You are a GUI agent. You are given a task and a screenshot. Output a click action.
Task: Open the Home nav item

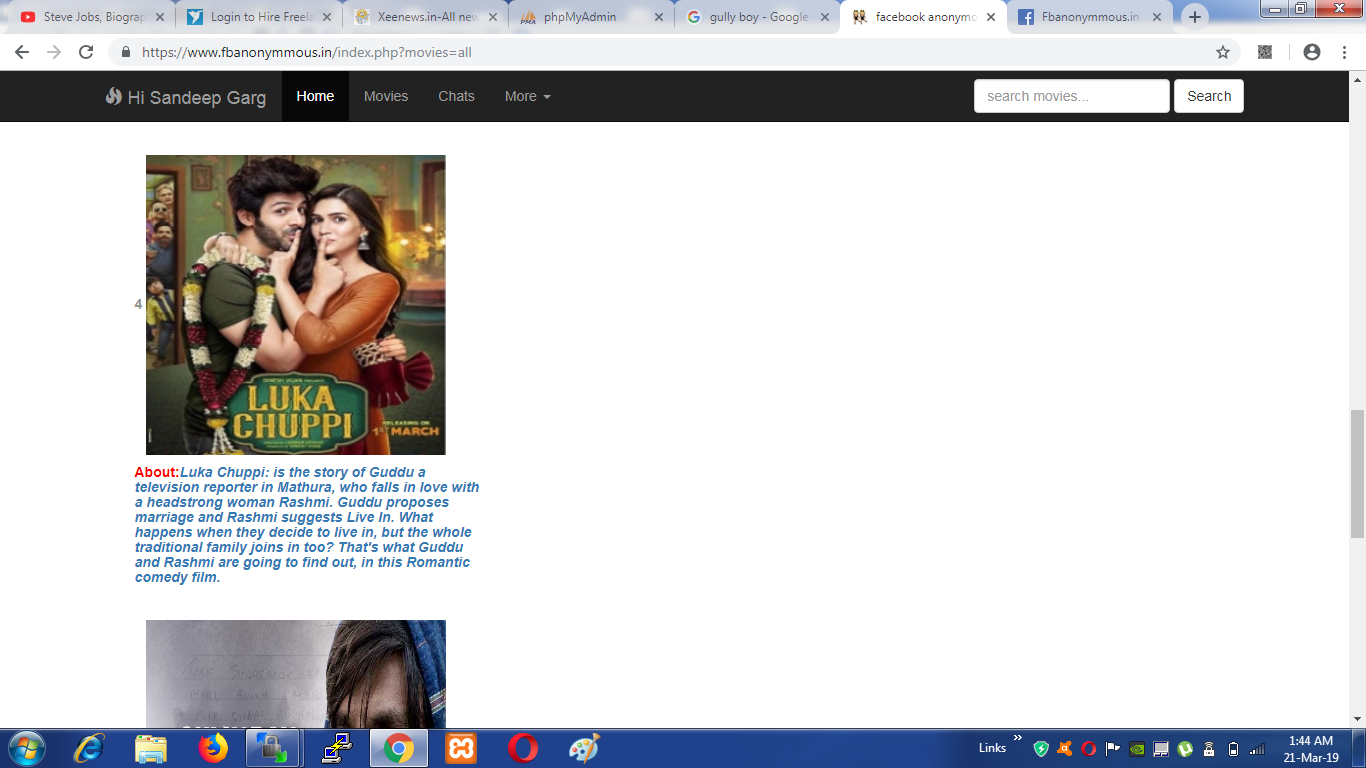315,96
